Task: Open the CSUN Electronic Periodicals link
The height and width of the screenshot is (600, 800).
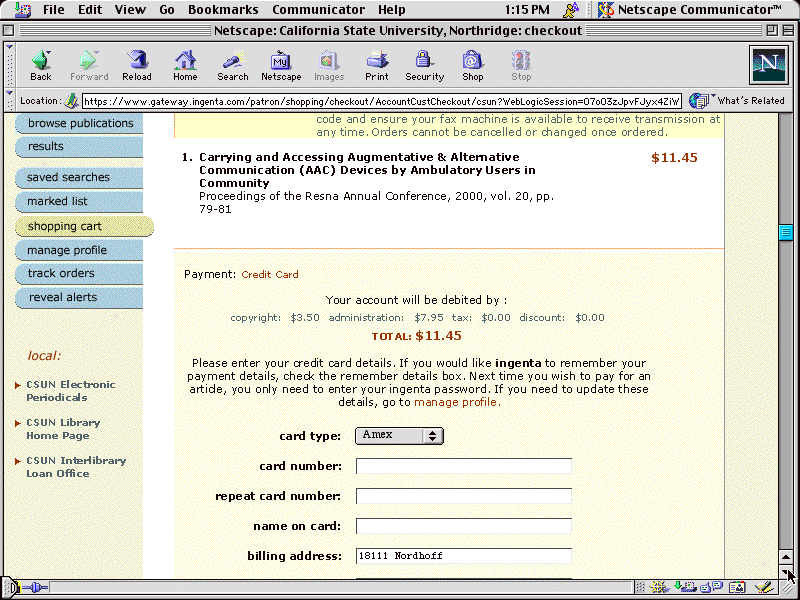Action: tap(71, 391)
